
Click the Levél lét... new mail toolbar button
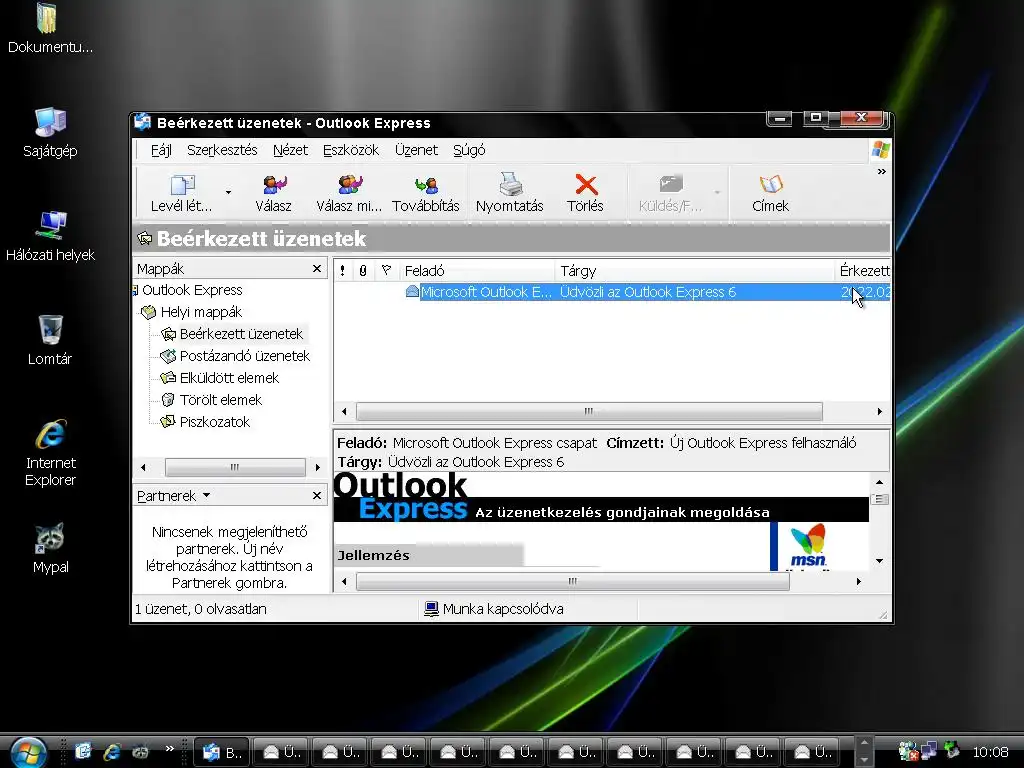(x=181, y=193)
